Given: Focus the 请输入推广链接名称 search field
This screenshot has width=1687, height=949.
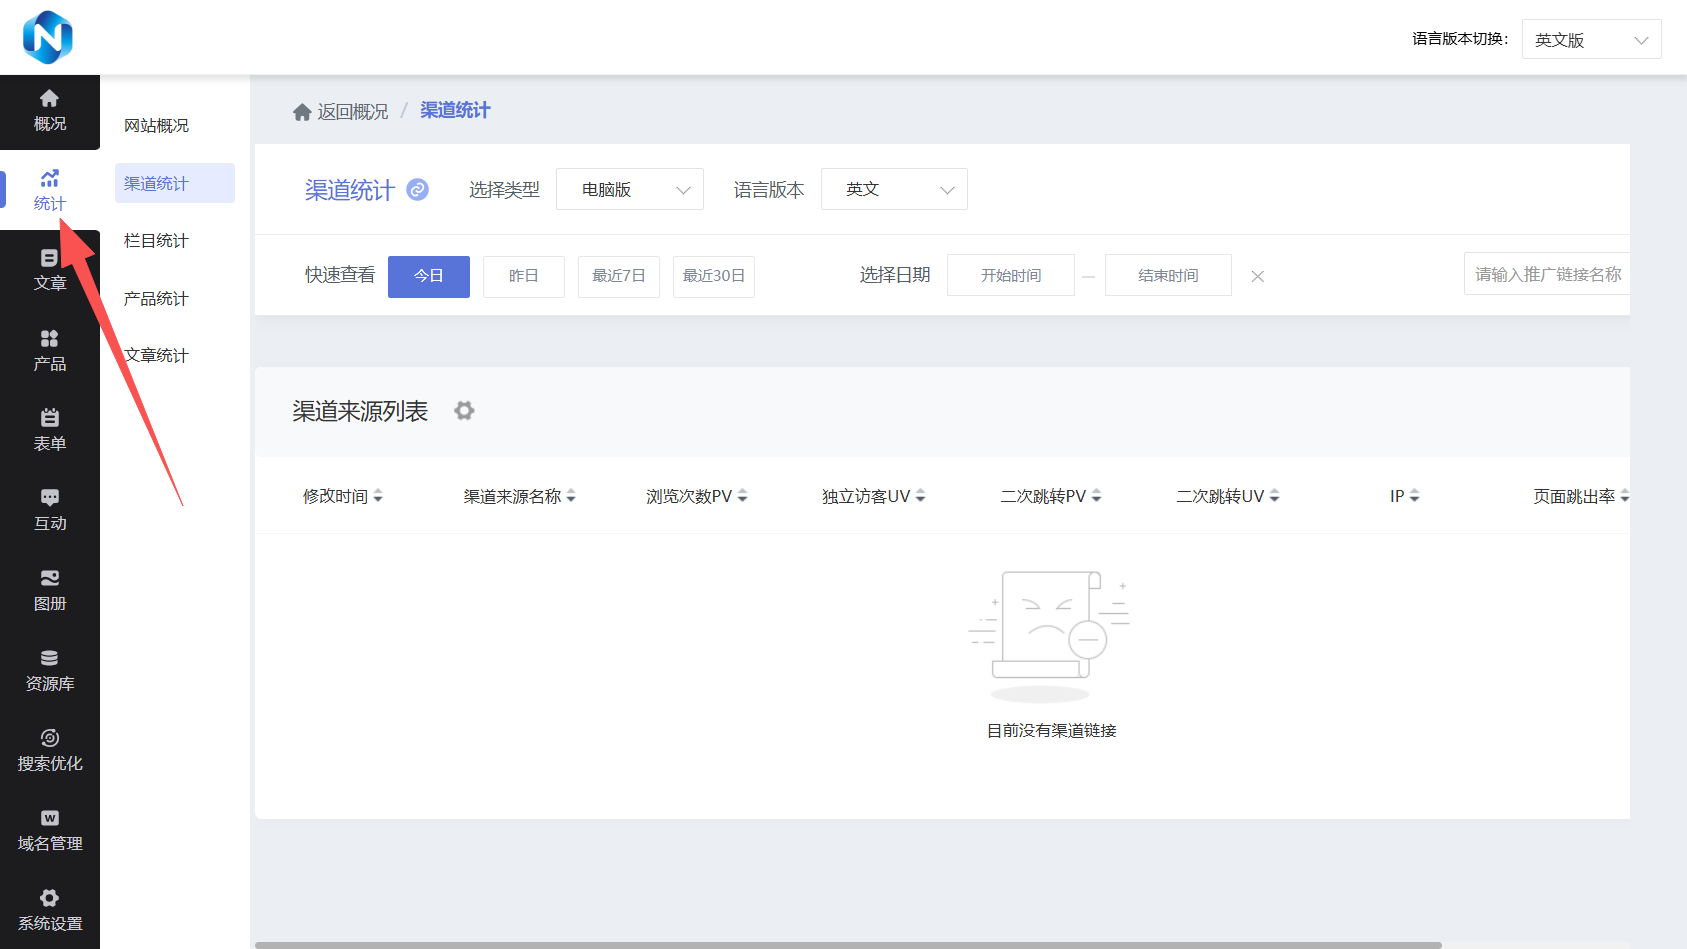Looking at the screenshot, I should (1547, 274).
